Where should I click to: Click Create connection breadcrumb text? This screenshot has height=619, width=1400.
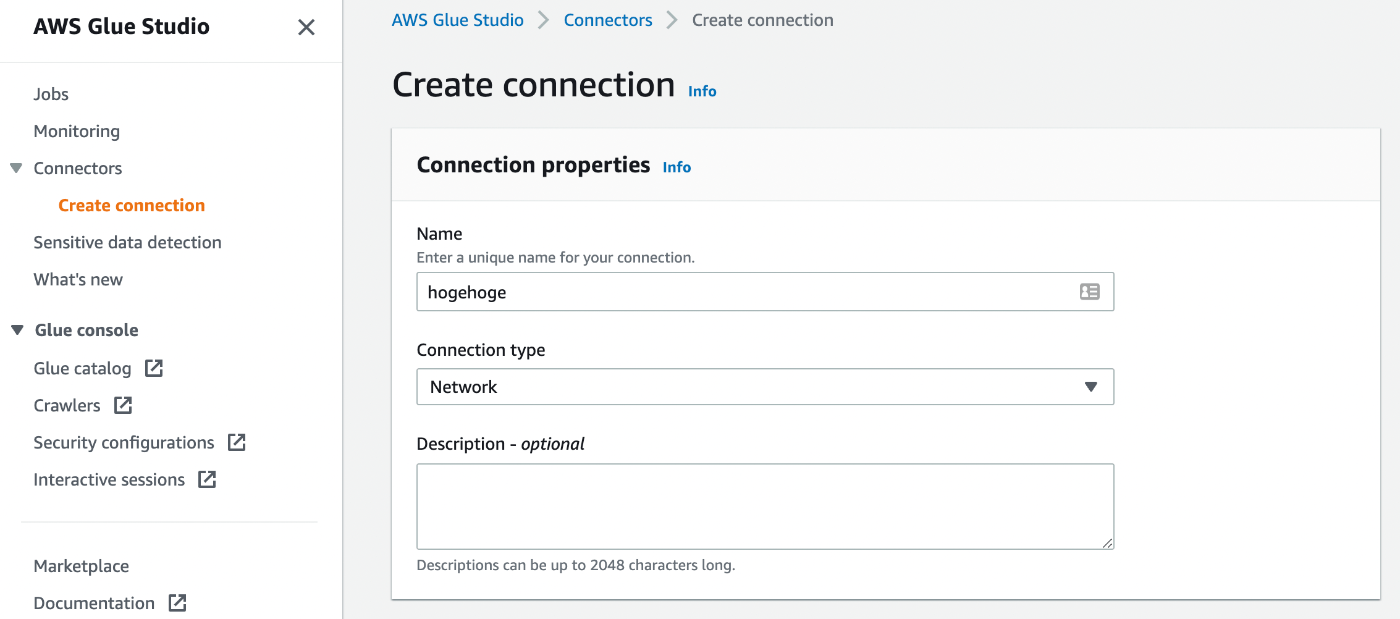(x=763, y=20)
